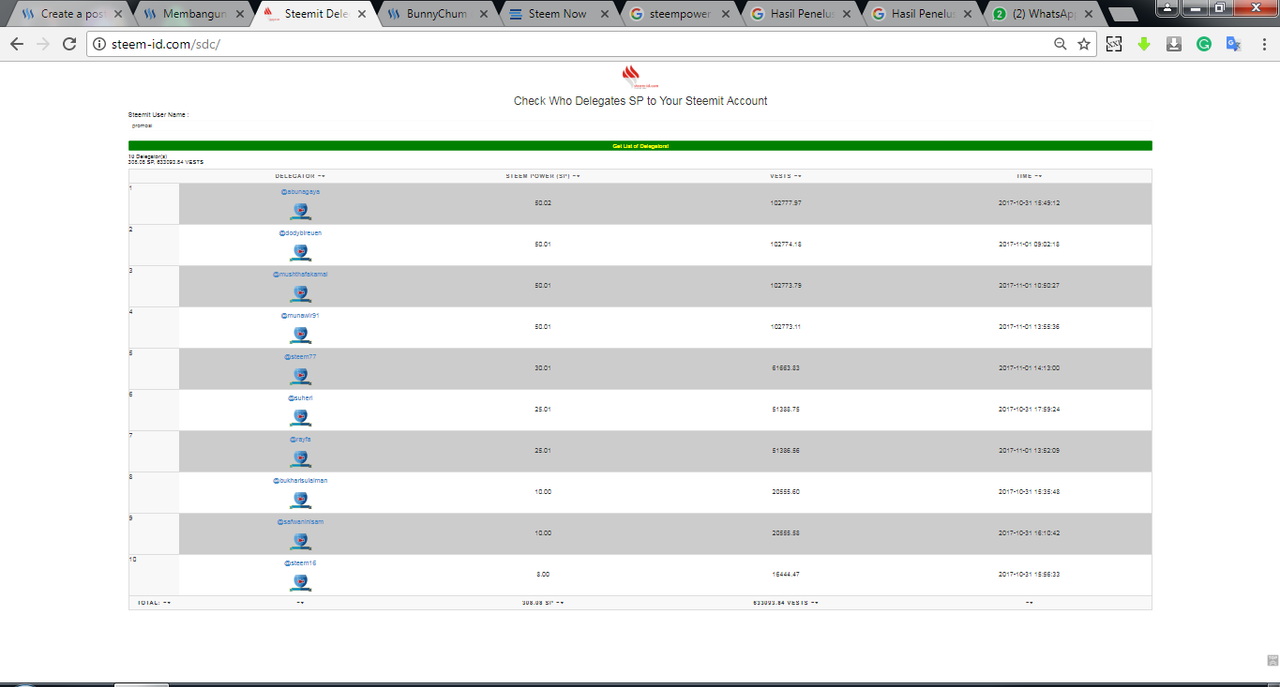Viewport: 1280px width, 687px height.
Task: Click the 8.00 SP value for @steem16
Action: point(543,574)
